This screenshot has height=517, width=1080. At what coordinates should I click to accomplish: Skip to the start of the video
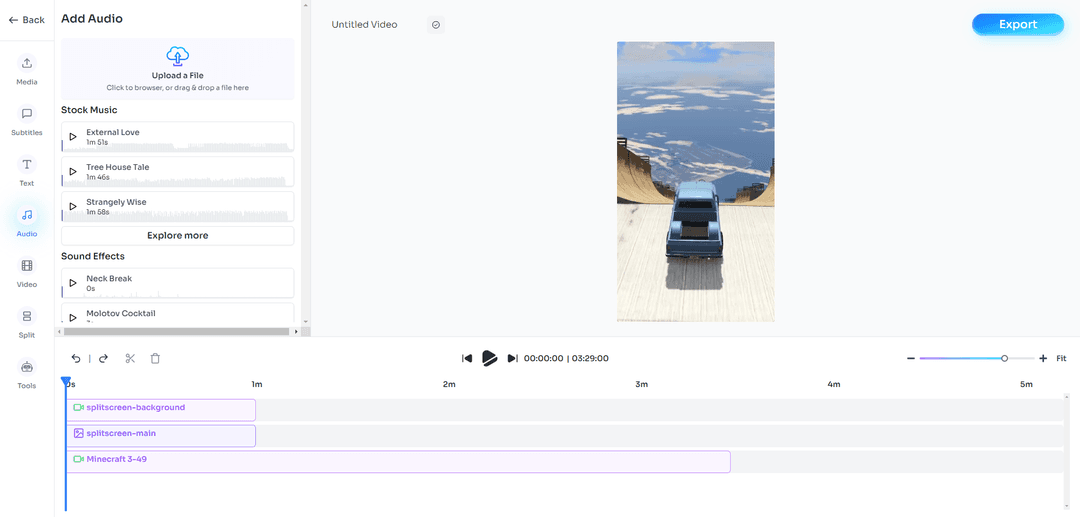point(466,358)
